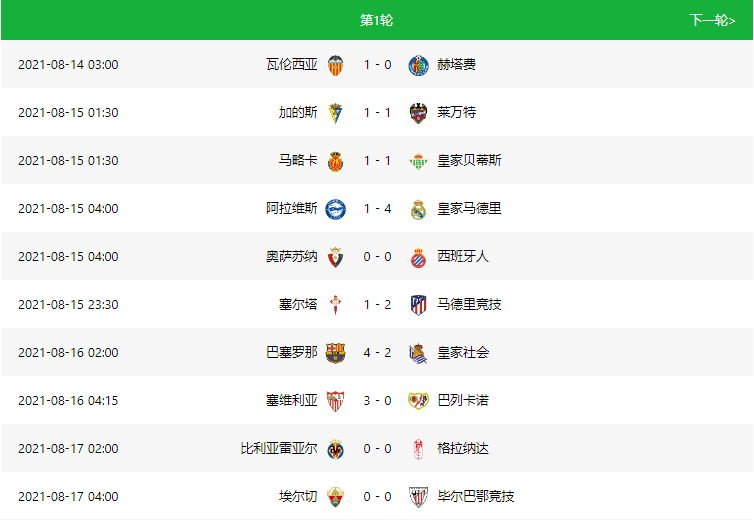This screenshot has height=520, width=754.
Task: Click the Real Betis green crest
Action: (x=418, y=161)
